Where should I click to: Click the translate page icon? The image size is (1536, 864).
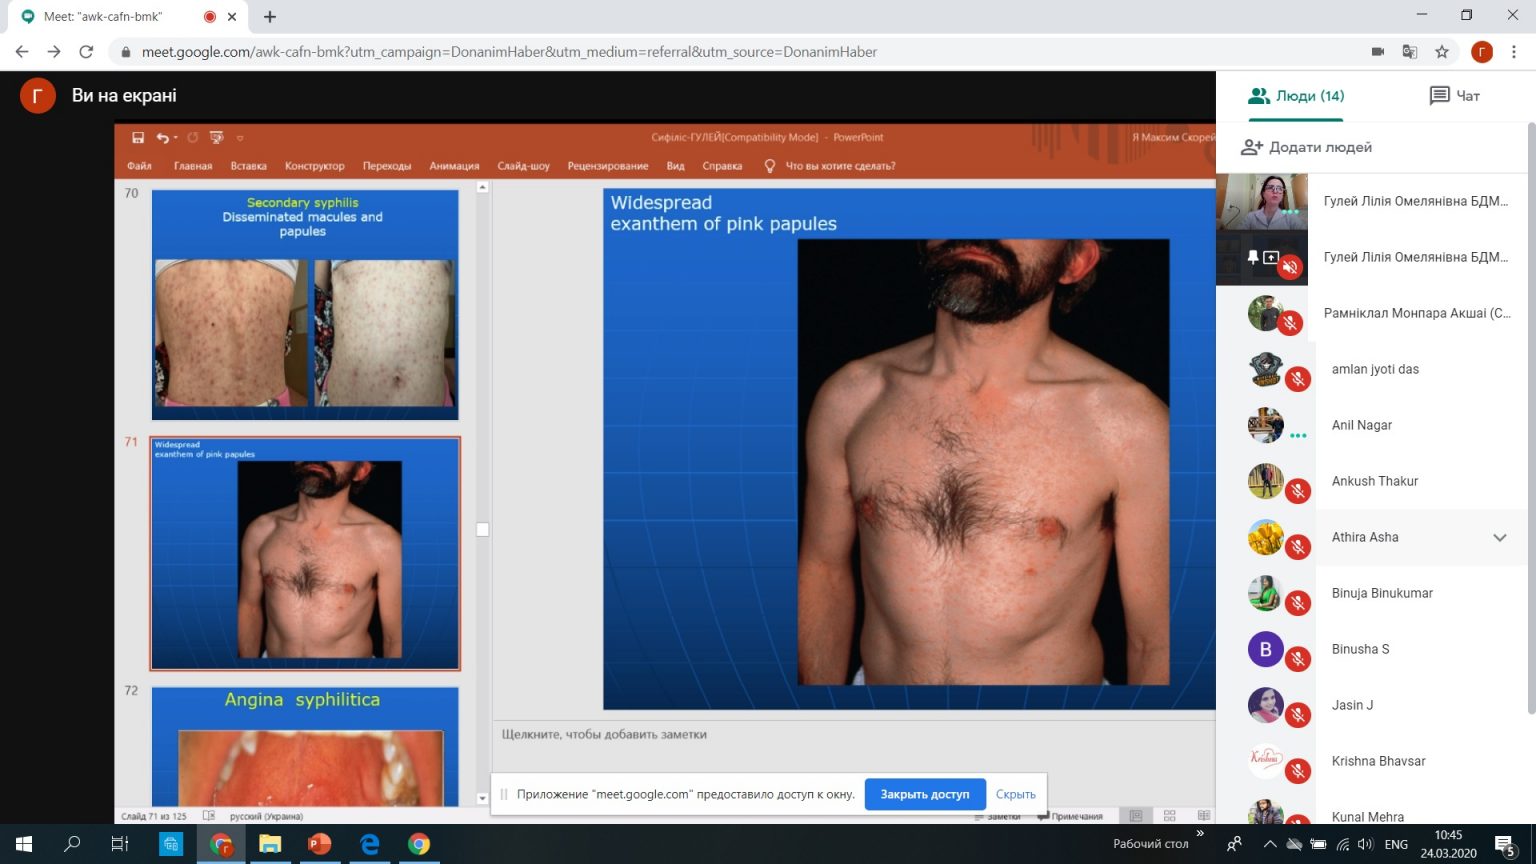point(1409,52)
